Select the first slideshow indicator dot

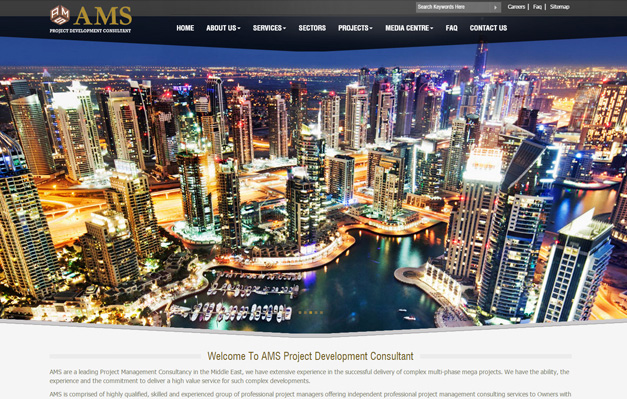[300, 312]
